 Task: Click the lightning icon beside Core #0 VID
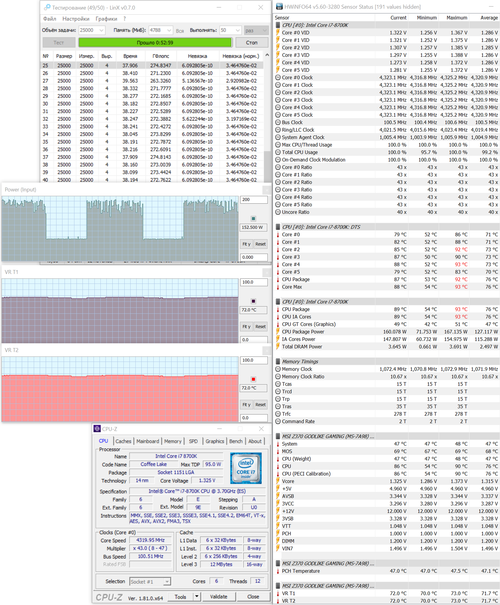[277, 33]
